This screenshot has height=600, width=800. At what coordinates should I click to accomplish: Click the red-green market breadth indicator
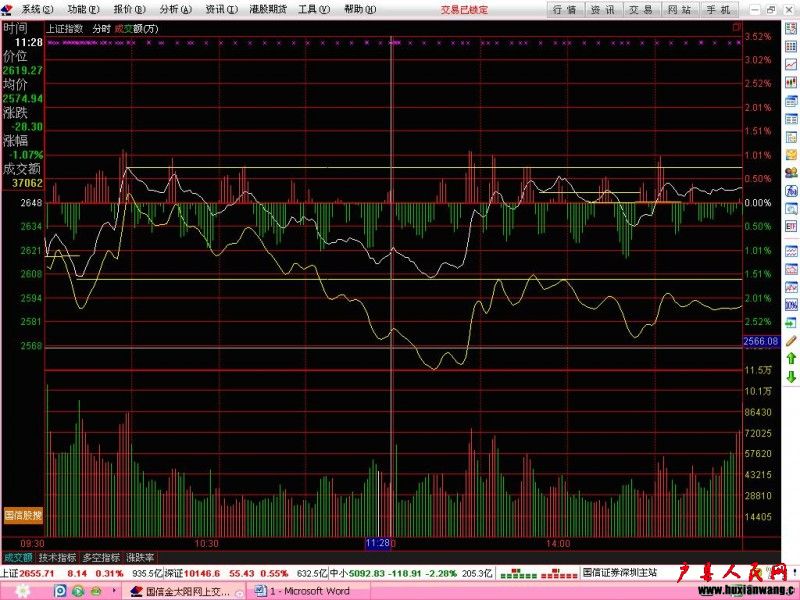(x=538, y=573)
